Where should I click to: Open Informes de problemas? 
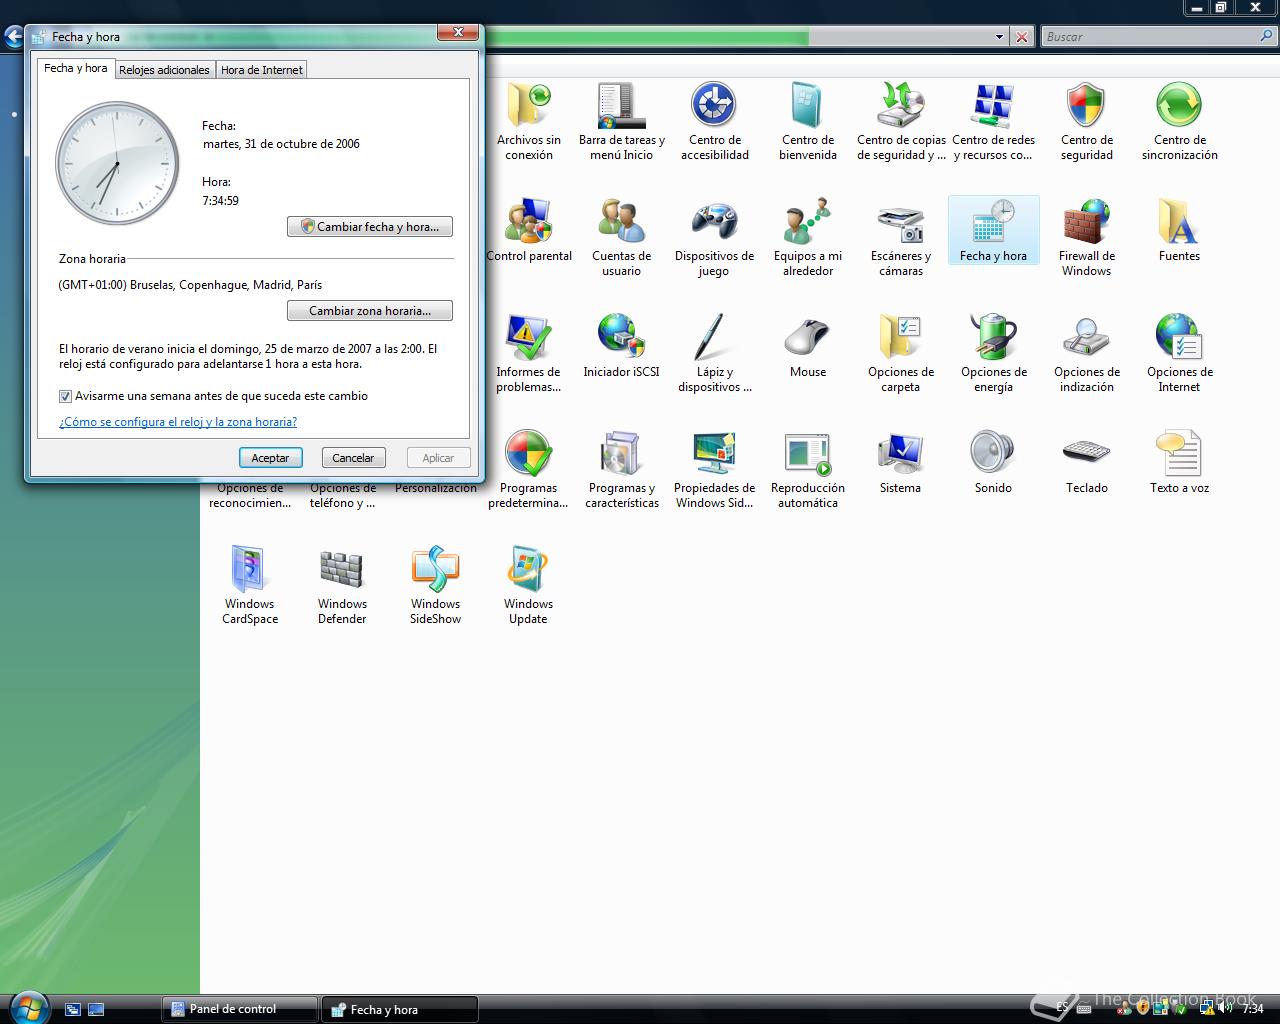pos(528,354)
